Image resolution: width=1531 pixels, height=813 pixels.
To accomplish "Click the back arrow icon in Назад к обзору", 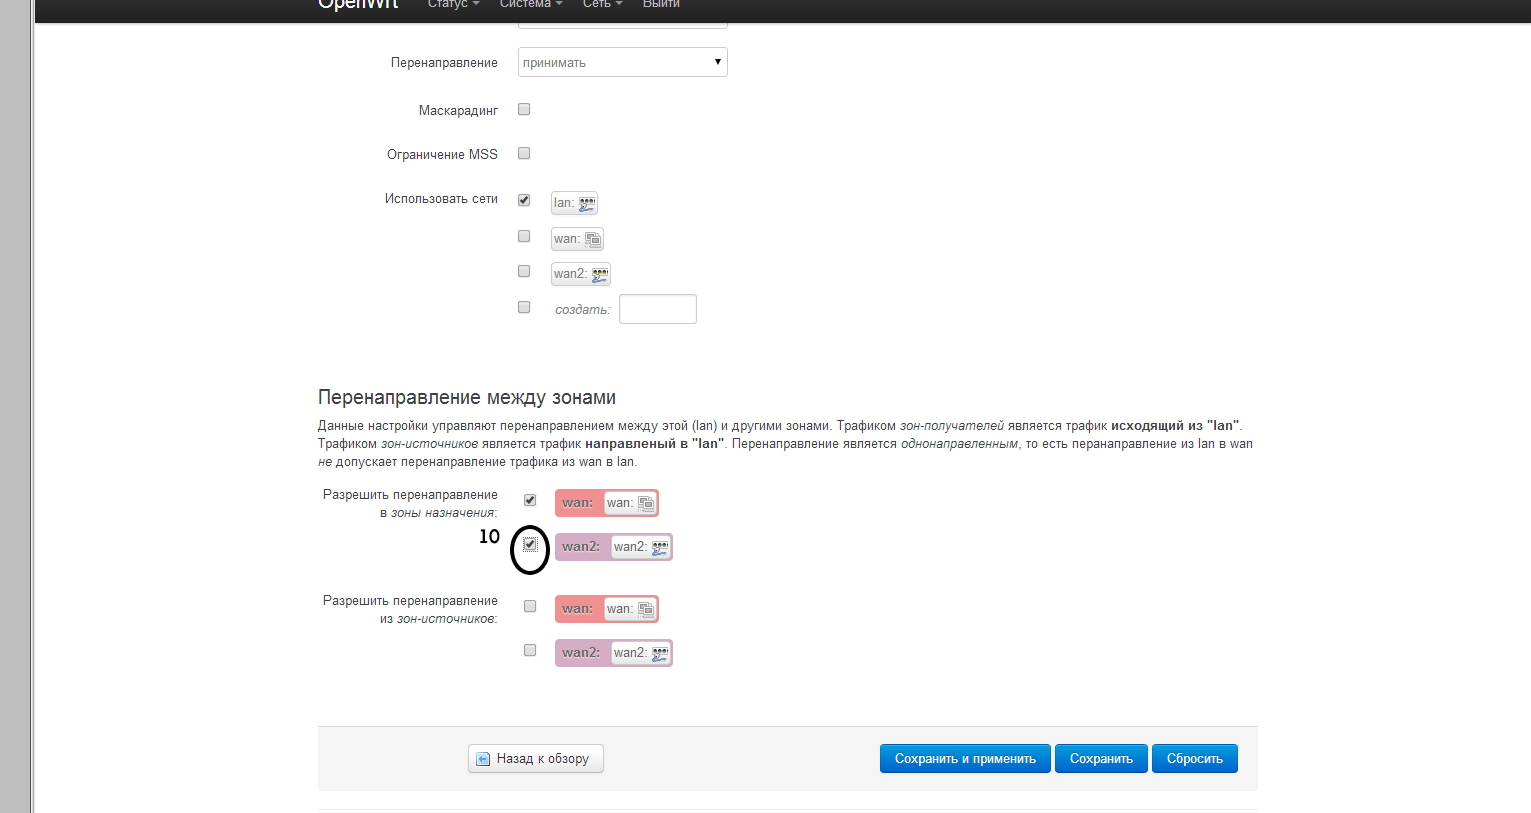I will [x=483, y=759].
